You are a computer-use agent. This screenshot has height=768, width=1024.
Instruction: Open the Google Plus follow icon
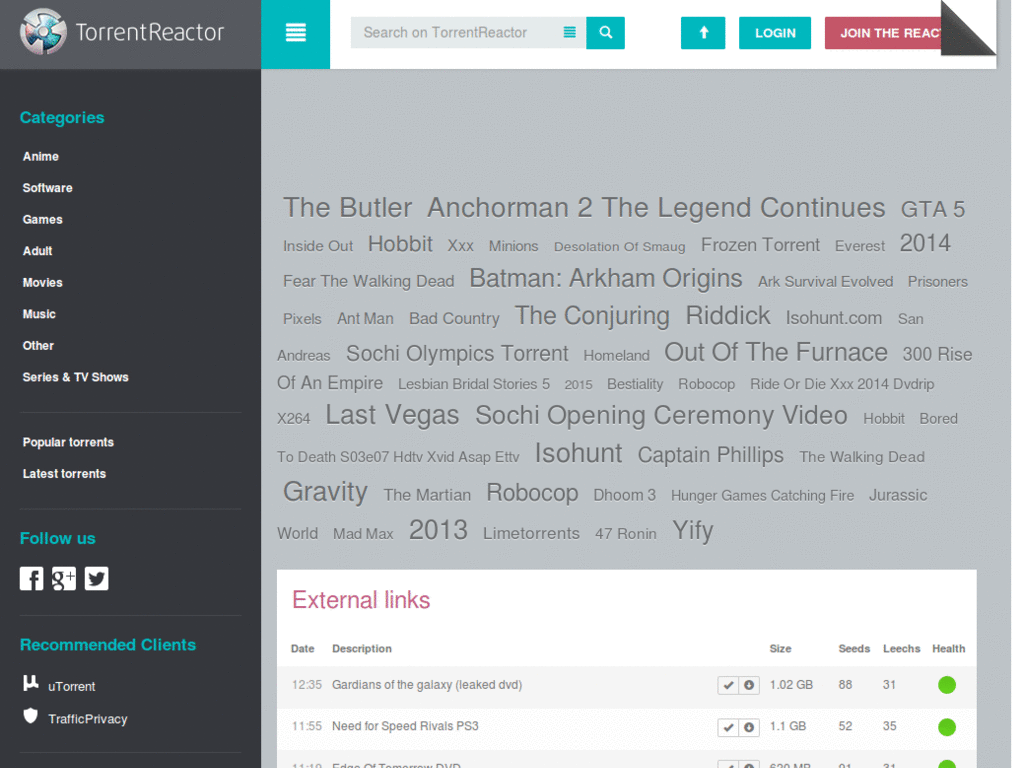[x=64, y=579]
